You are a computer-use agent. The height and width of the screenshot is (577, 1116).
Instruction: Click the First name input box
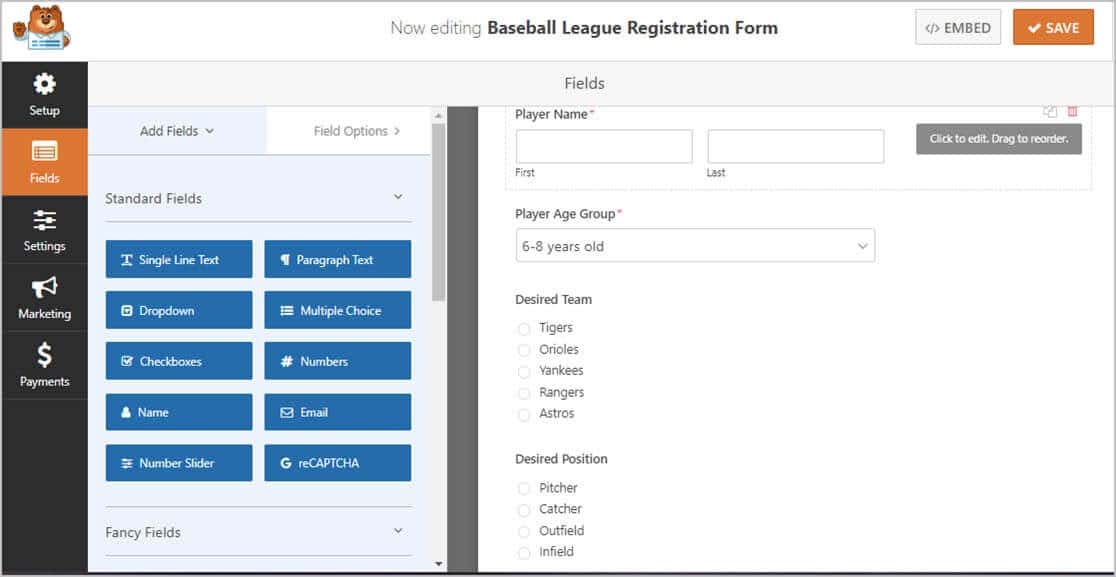603,146
